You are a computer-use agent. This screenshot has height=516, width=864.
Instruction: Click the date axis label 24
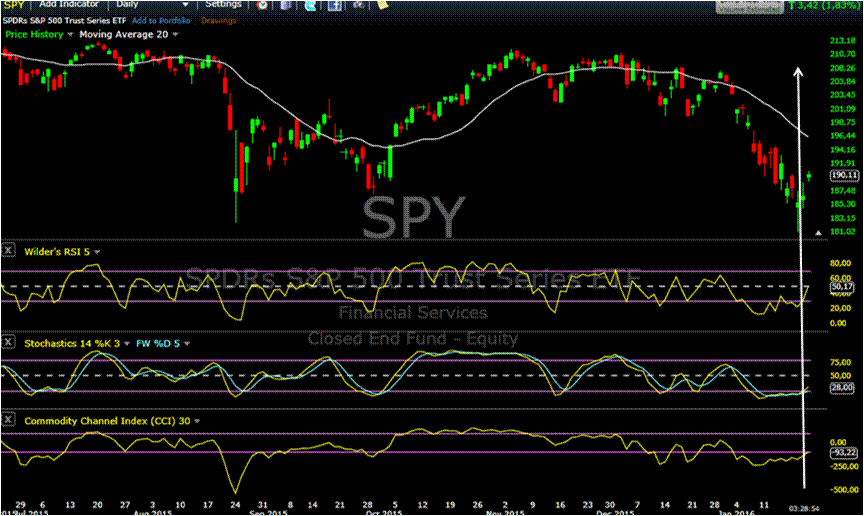(x=235, y=504)
